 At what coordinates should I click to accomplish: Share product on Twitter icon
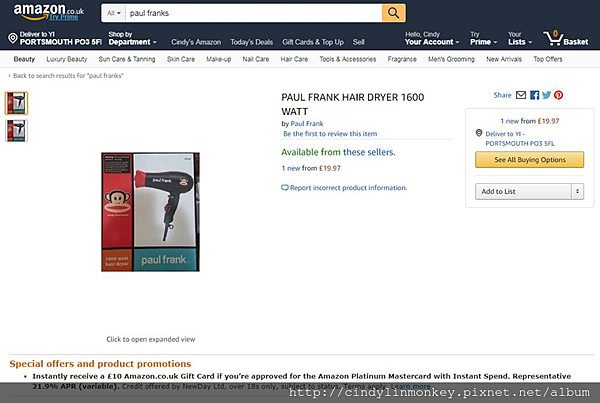pos(546,95)
